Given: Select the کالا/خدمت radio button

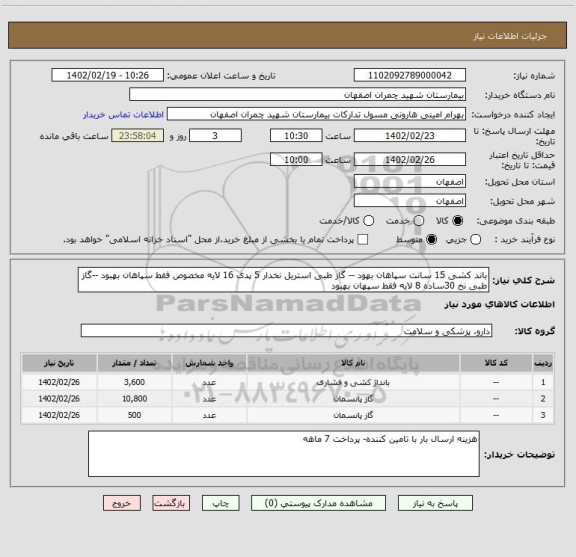Looking at the screenshot, I should tap(368, 220).
